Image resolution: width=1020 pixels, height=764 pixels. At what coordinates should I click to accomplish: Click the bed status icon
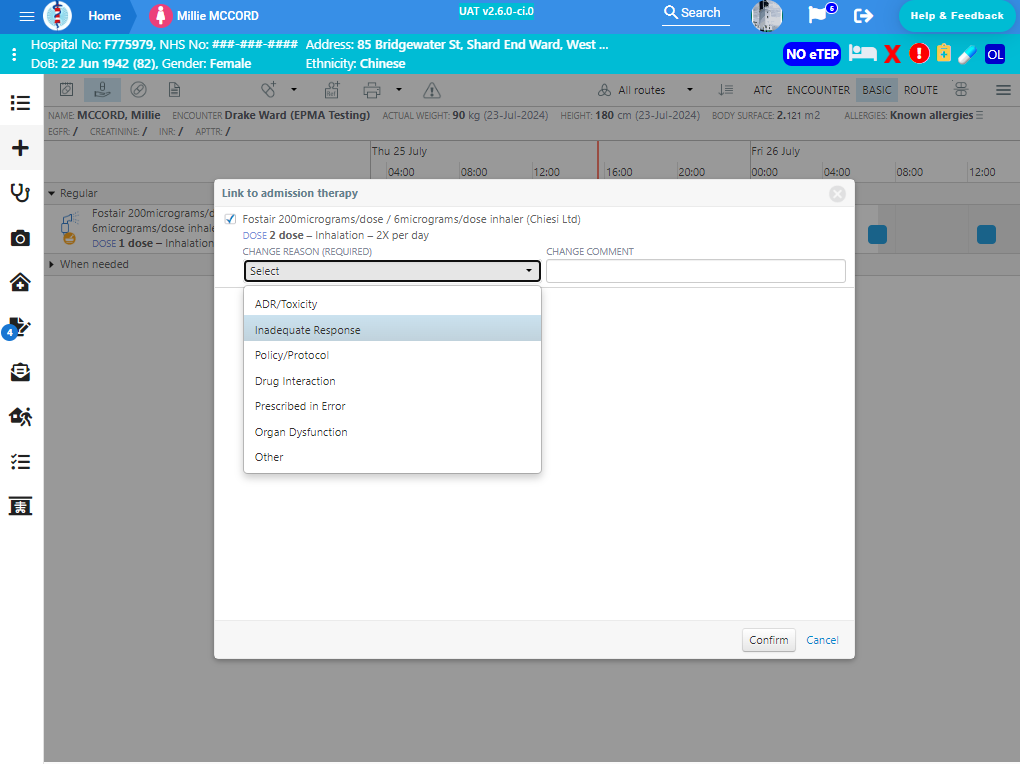(x=863, y=53)
